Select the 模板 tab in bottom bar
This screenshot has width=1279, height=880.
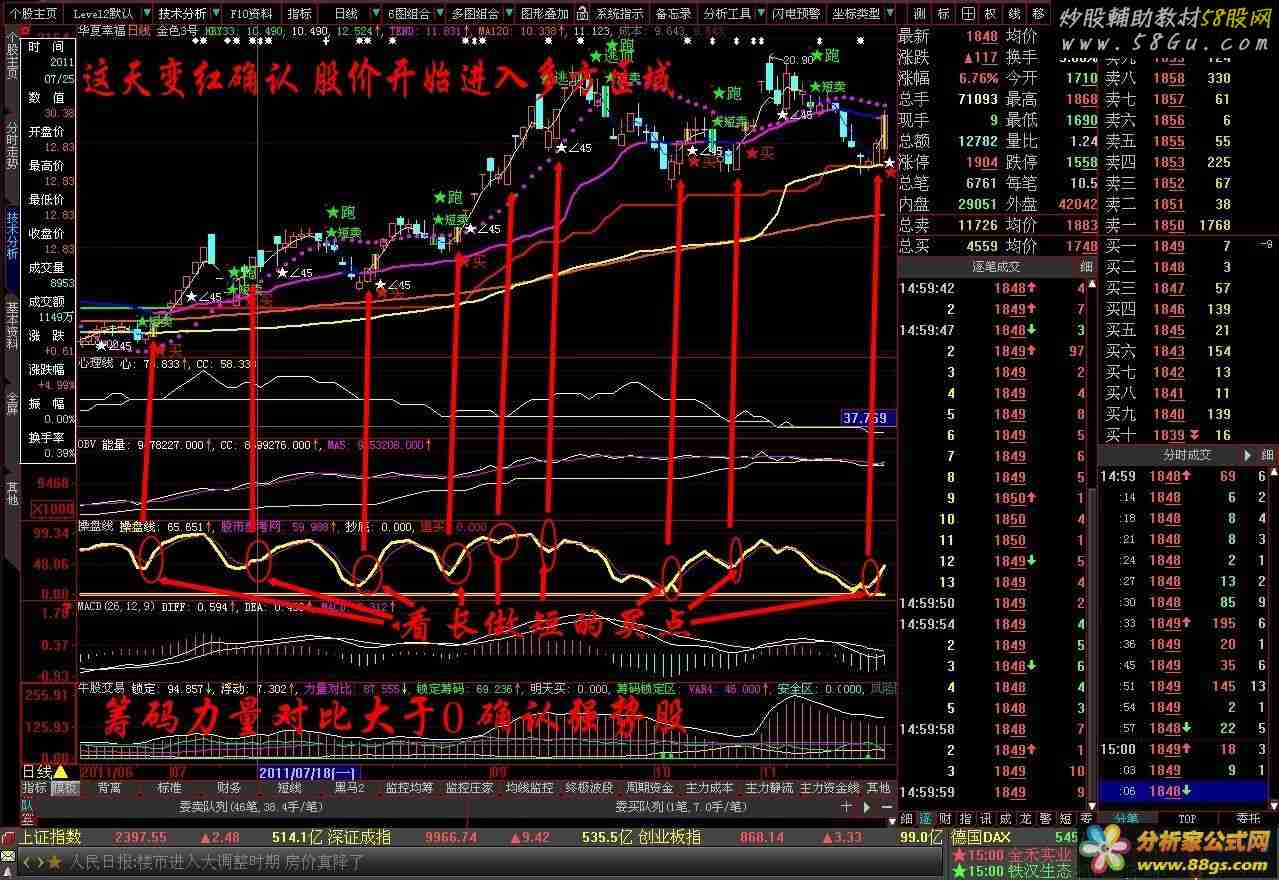tap(64, 788)
